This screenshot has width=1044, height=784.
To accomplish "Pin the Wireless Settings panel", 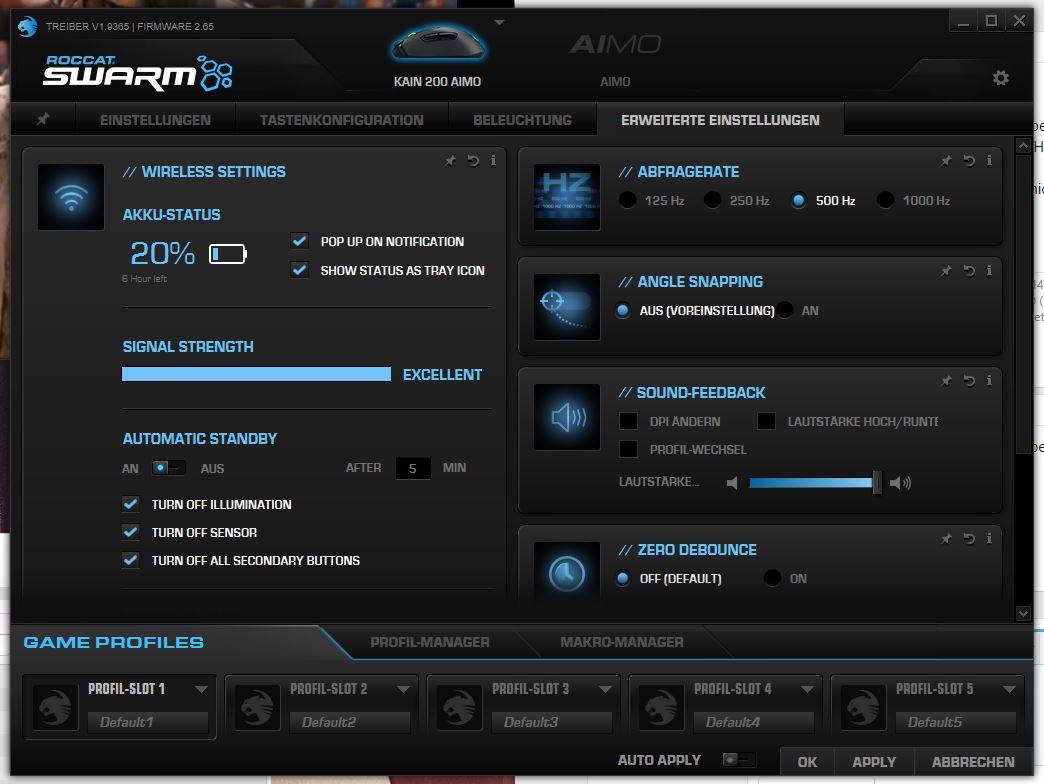I will (450, 160).
